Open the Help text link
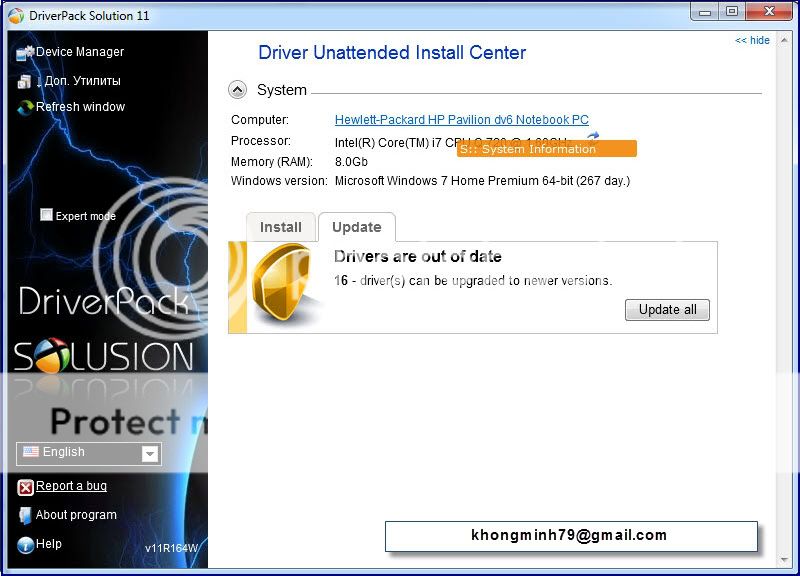800x576 pixels. pos(48,544)
